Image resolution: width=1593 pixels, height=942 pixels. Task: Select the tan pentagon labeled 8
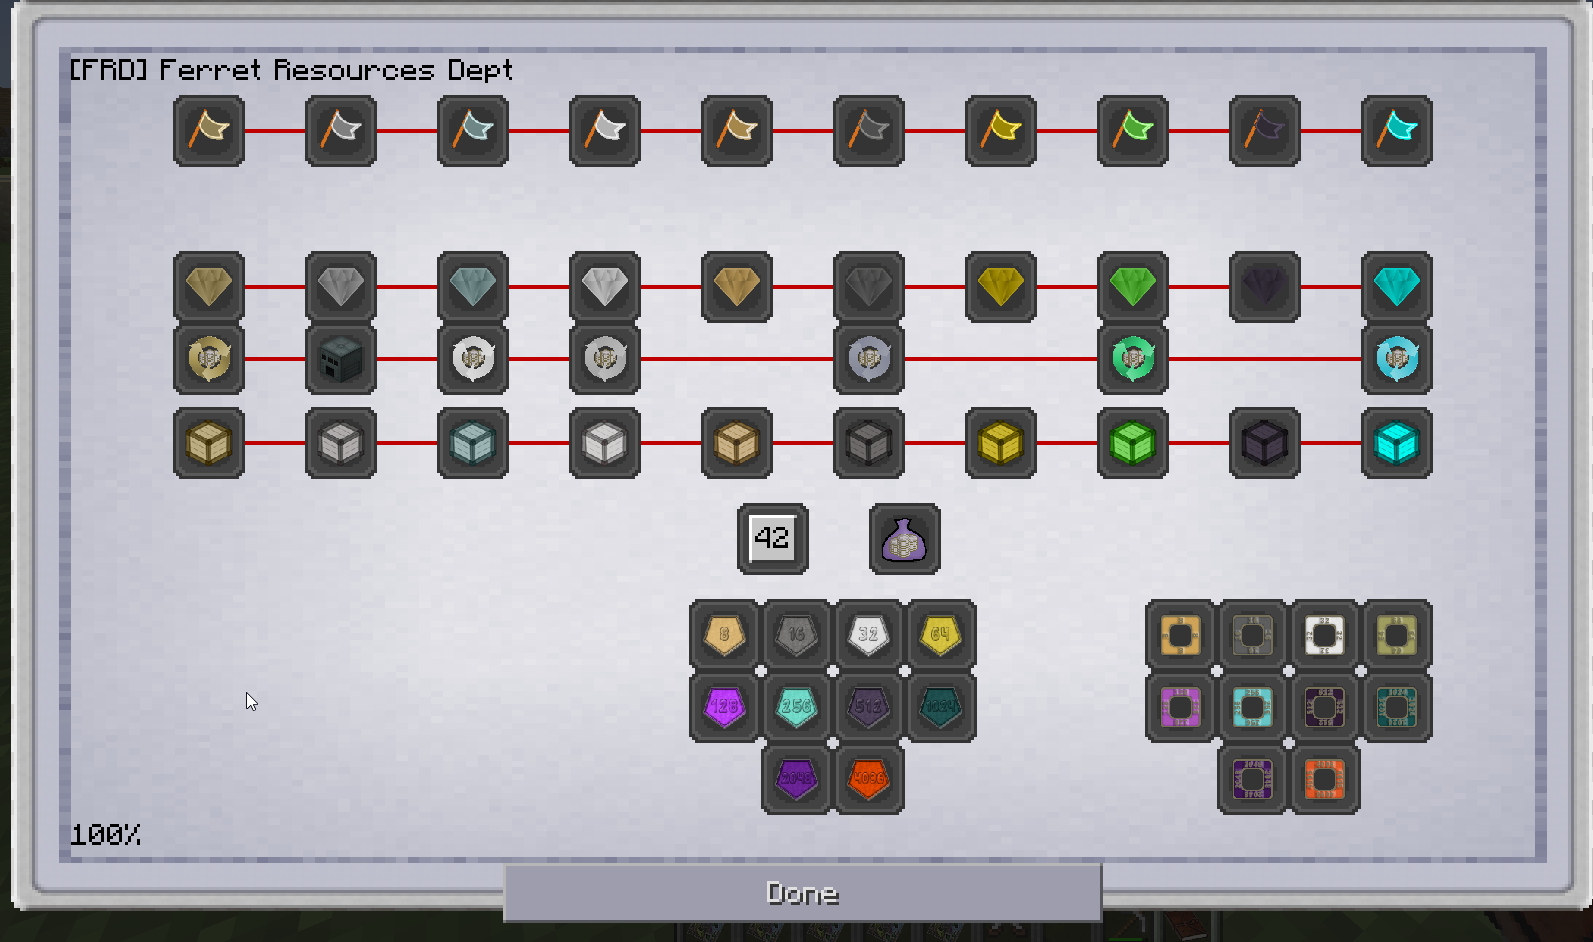[x=725, y=635]
